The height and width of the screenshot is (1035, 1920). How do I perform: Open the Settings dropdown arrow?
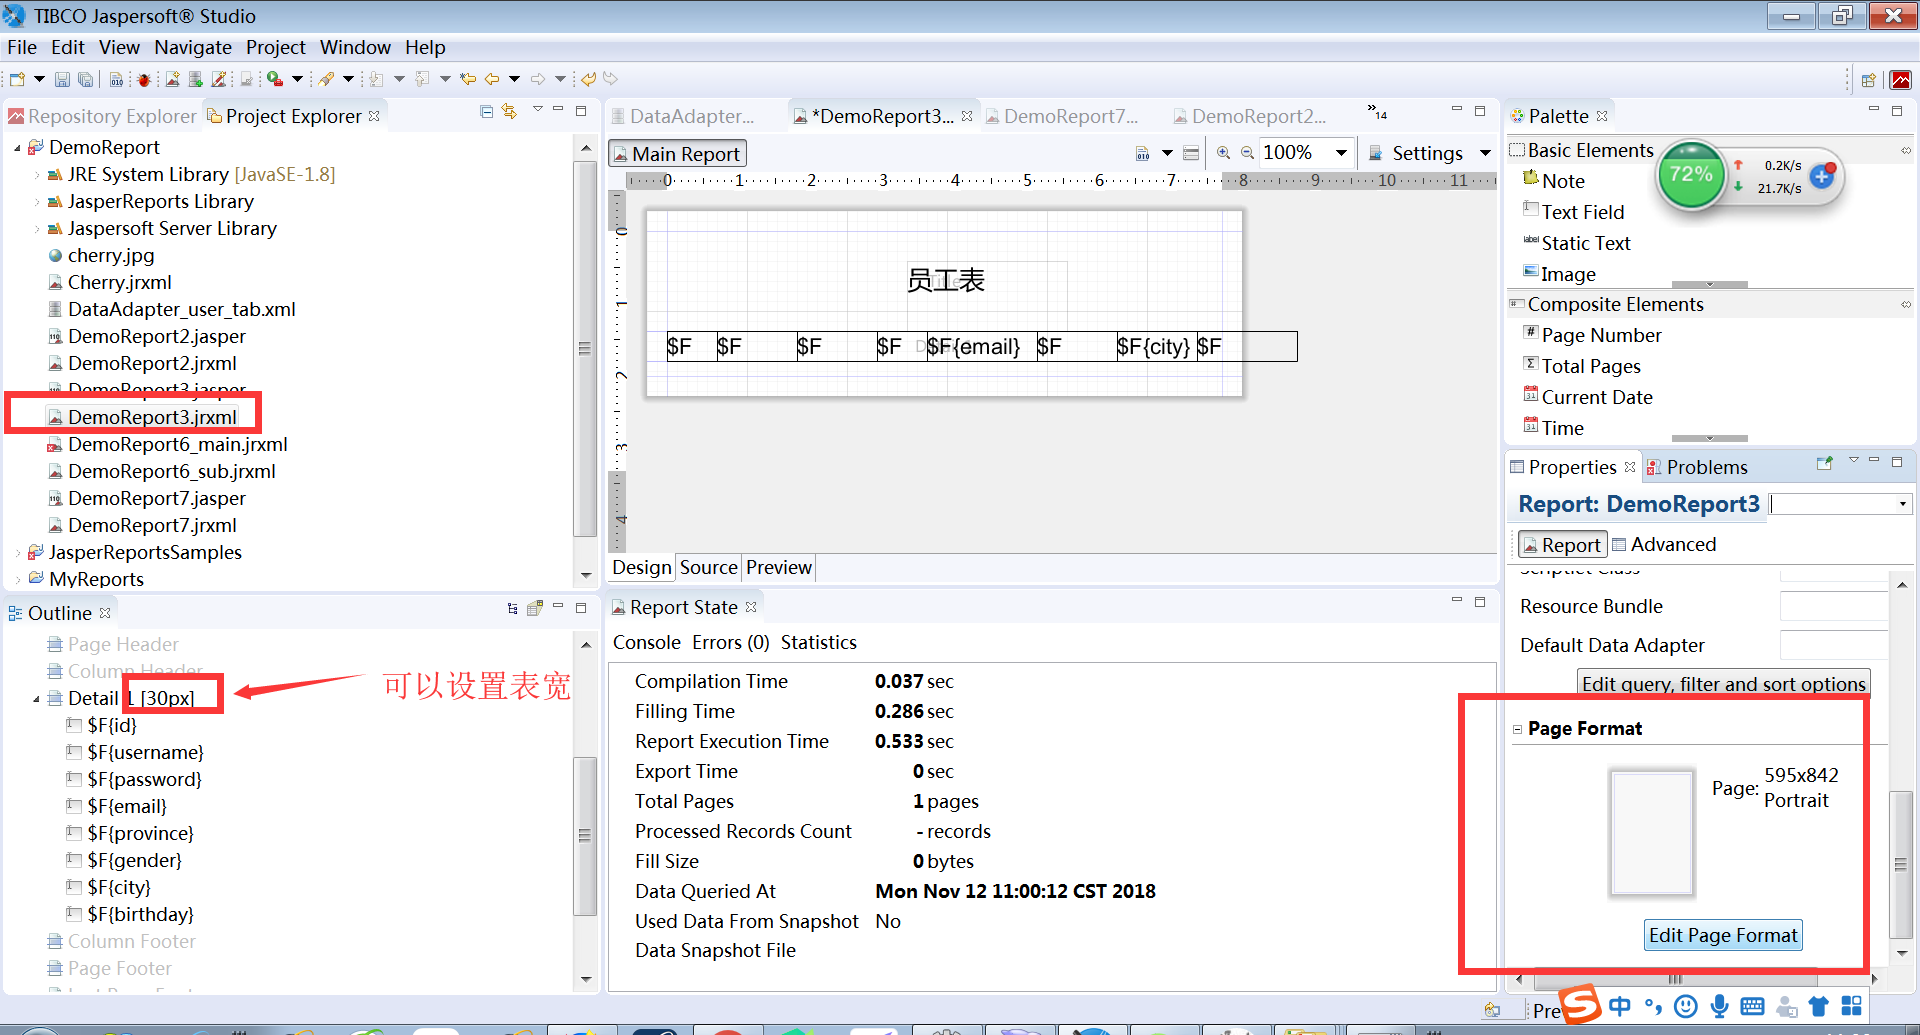pos(1485,153)
